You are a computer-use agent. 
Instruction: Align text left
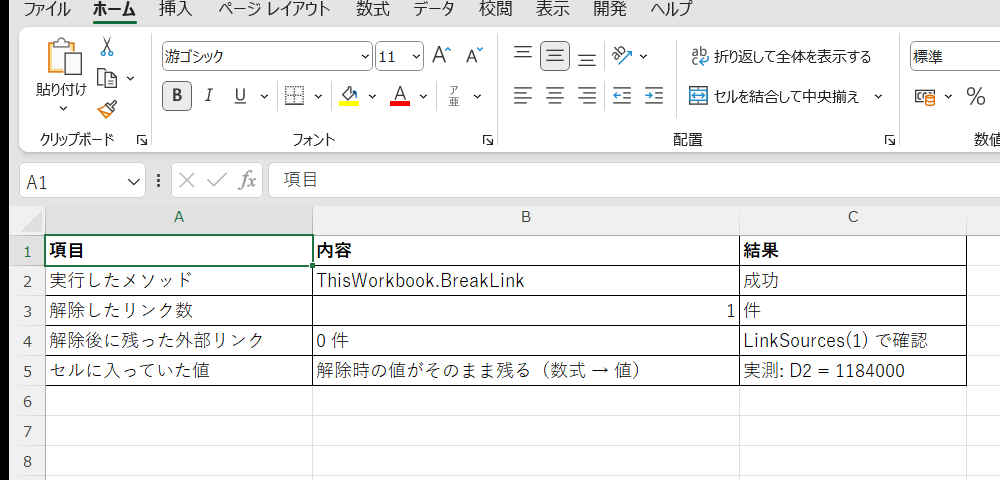tap(523, 96)
